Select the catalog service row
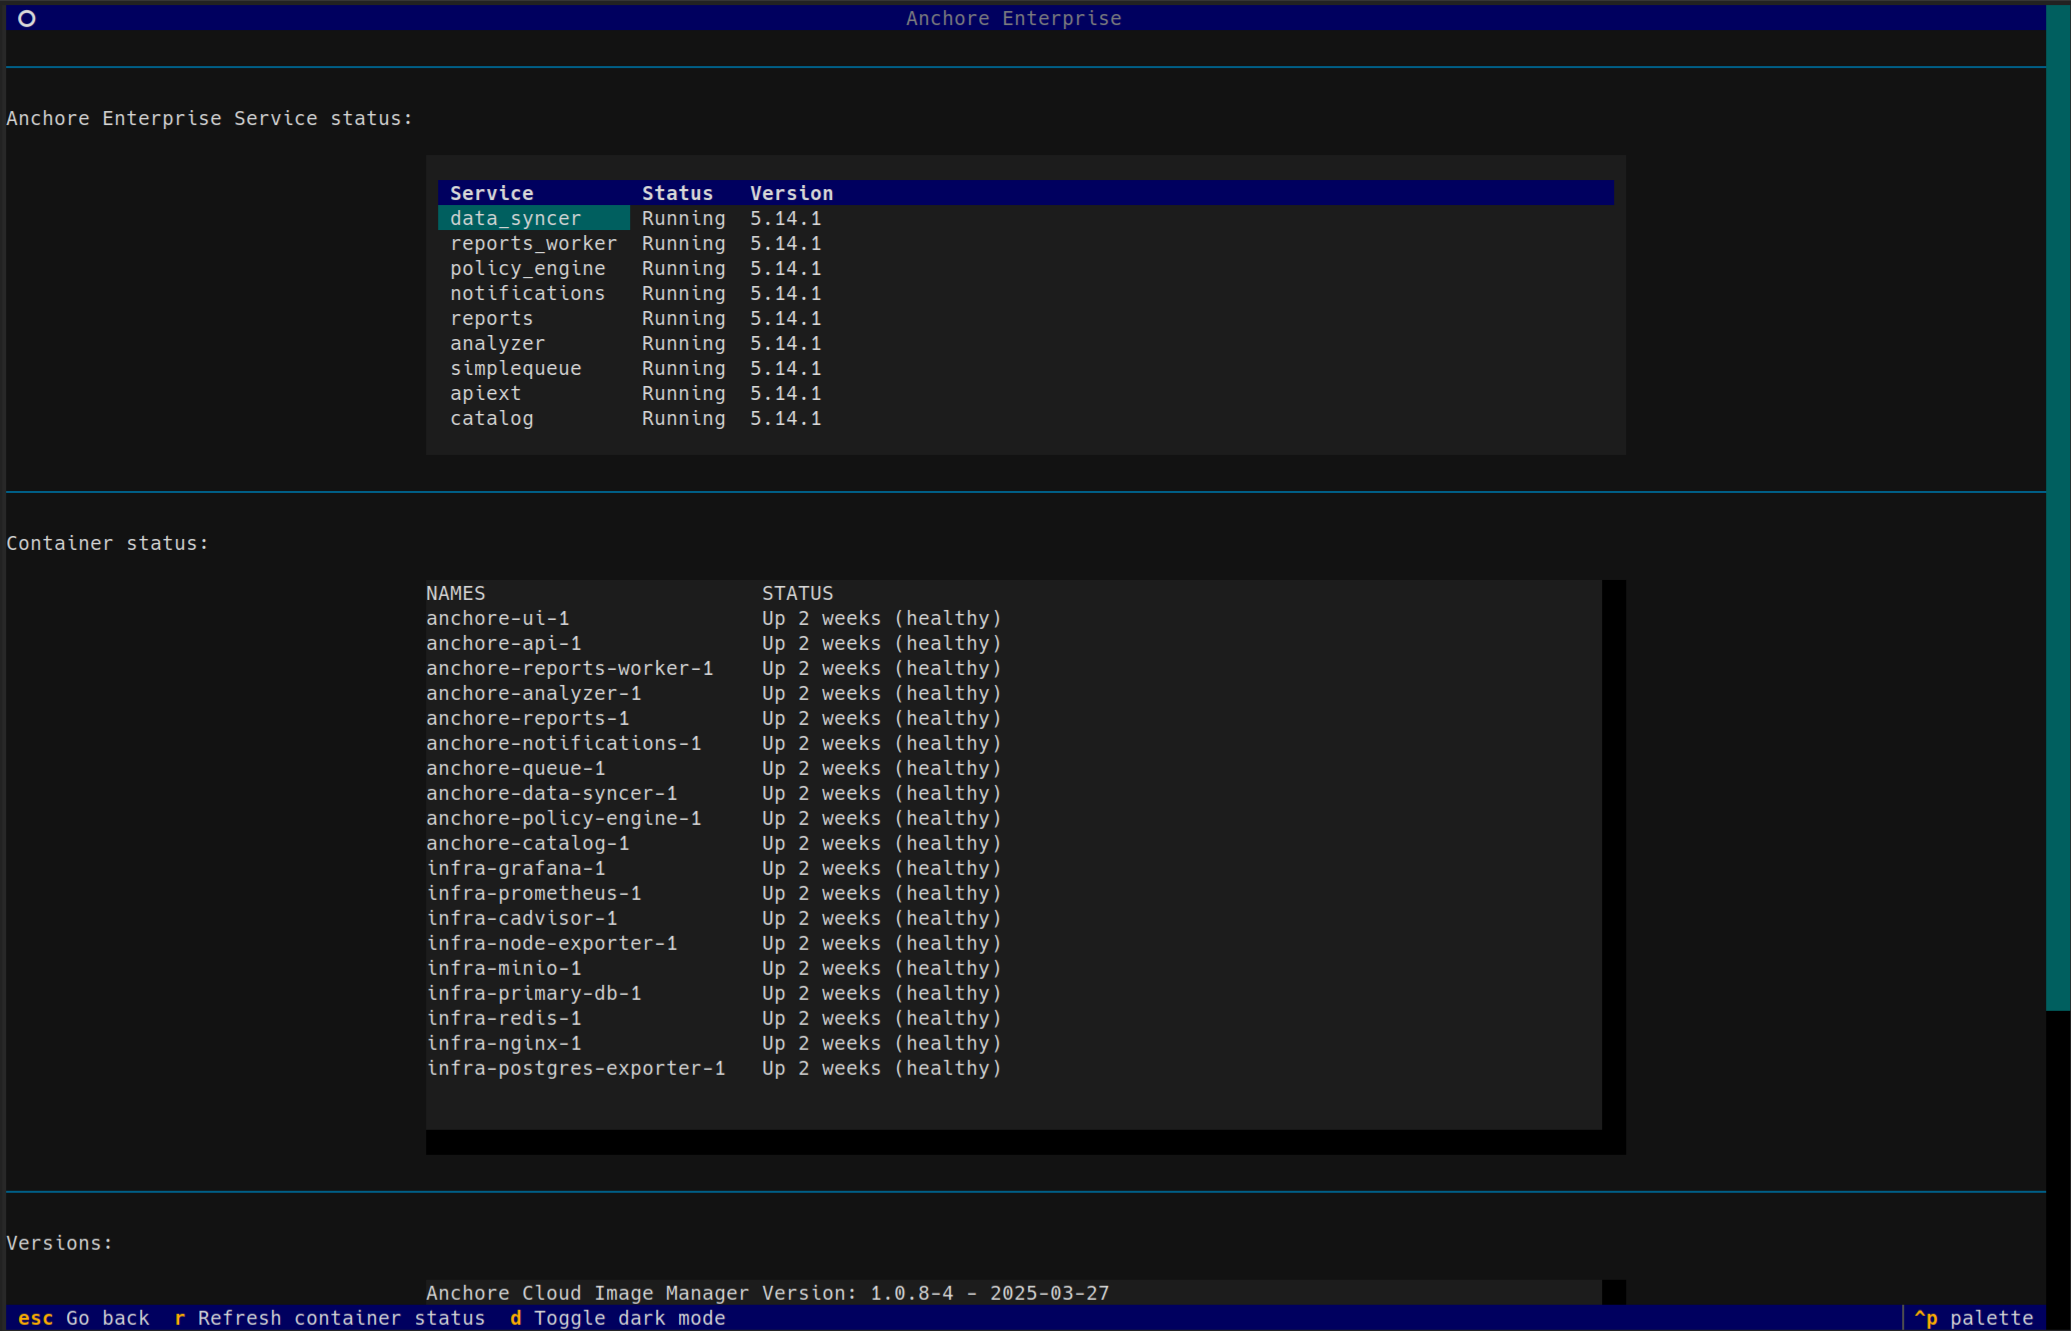The image size is (2071, 1331). (x=1026, y=418)
